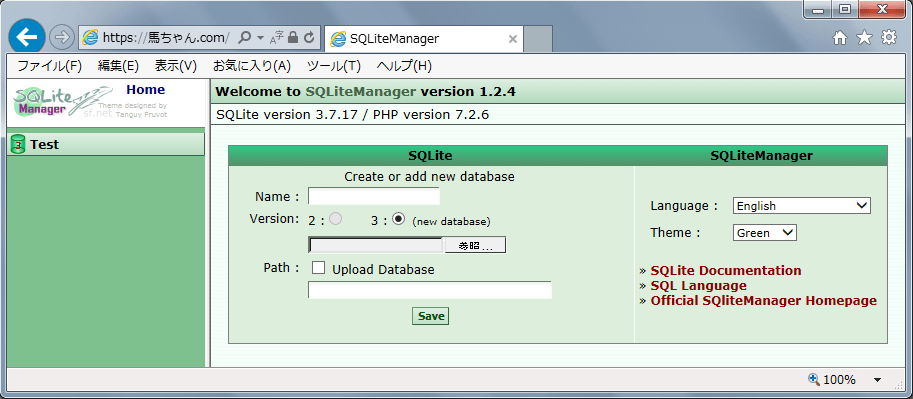Open the browser Home icon
The height and width of the screenshot is (399, 913).
[x=840, y=38]
